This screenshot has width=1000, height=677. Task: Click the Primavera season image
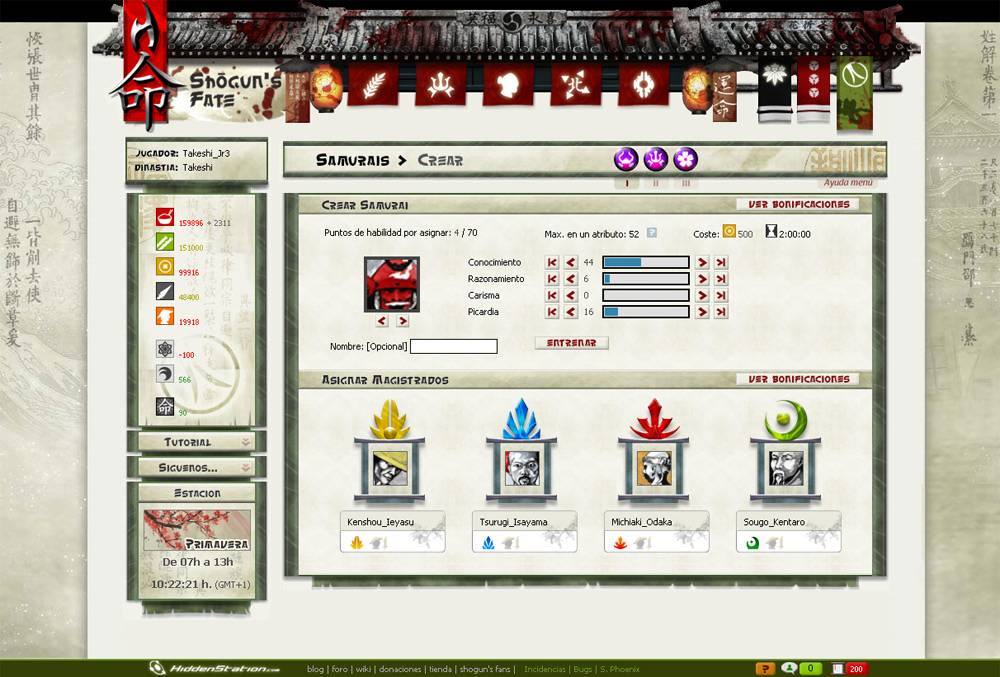coord(197,530)
